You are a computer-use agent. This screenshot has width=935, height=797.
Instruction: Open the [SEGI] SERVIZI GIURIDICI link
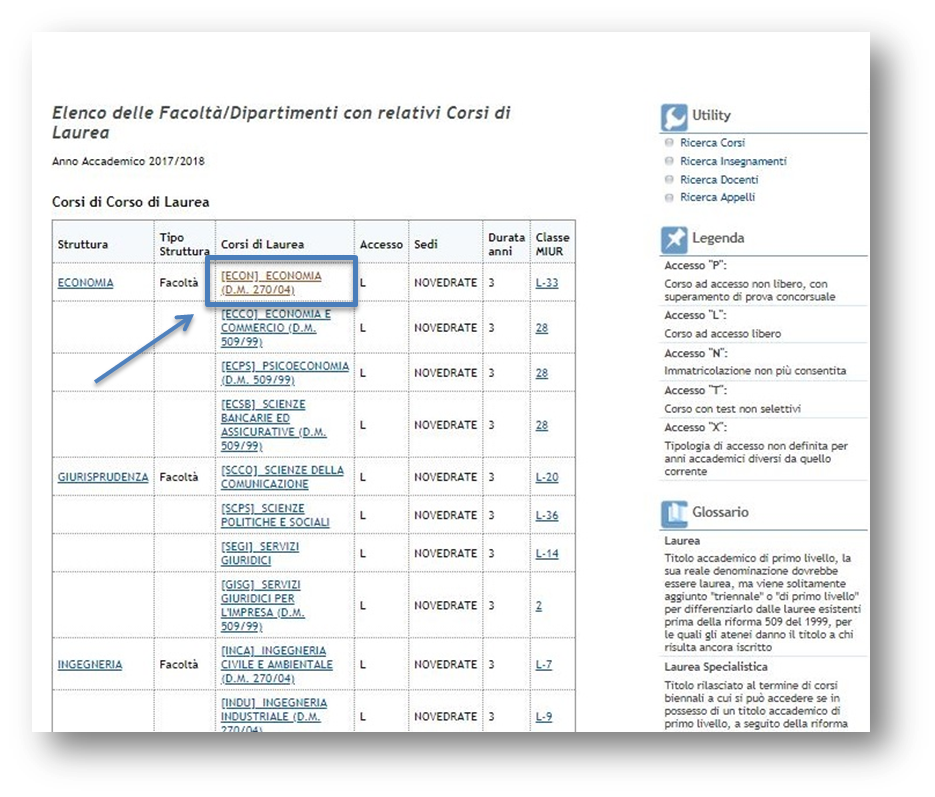pos(260,553)
